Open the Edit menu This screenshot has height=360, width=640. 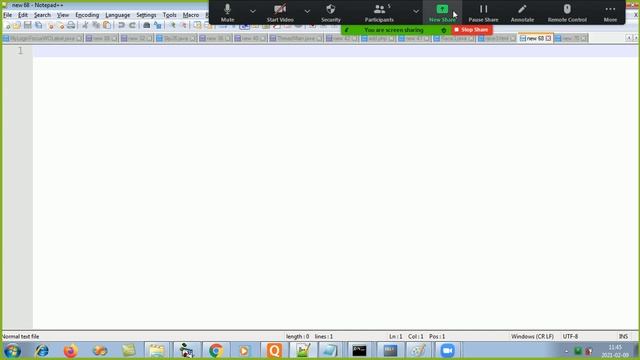23,15
